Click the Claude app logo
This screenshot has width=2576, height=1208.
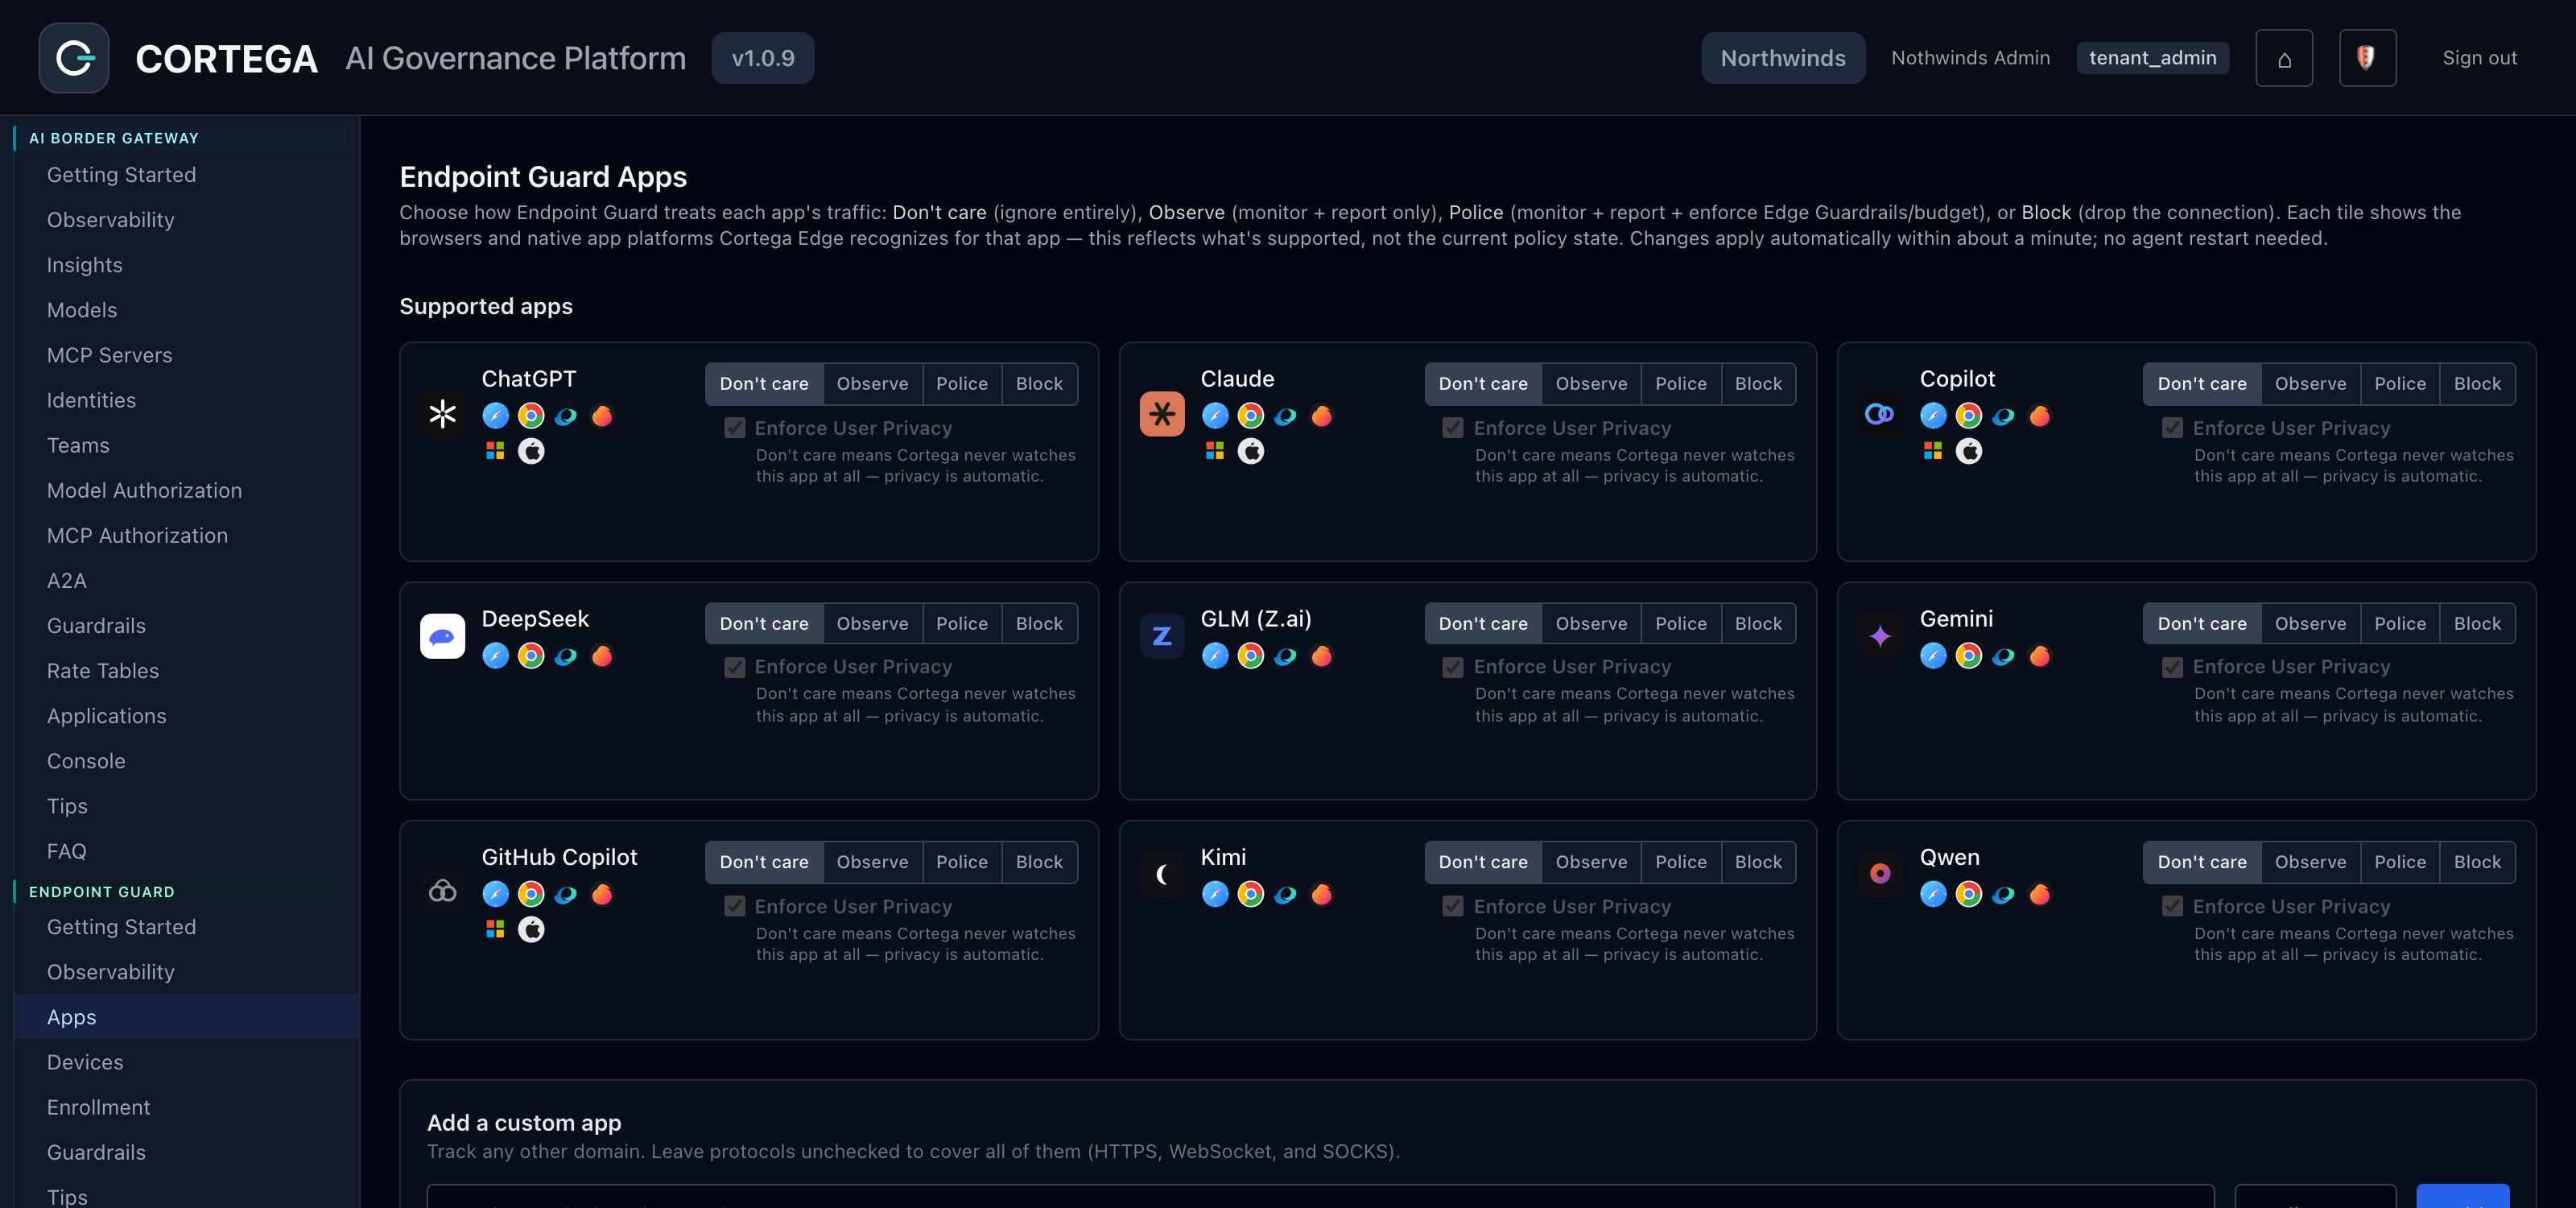point(1162,414)
